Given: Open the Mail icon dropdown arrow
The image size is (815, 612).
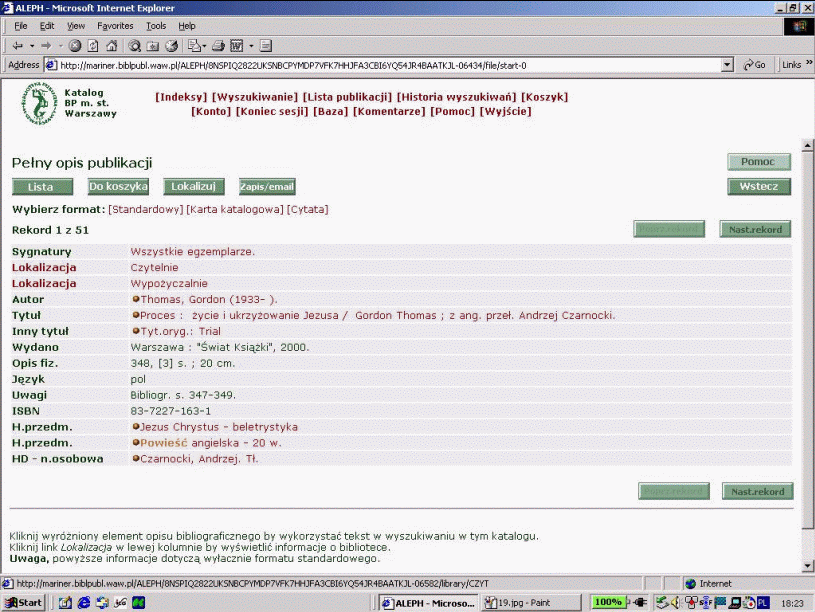Looking at the screenshot, I should point(203,45).
